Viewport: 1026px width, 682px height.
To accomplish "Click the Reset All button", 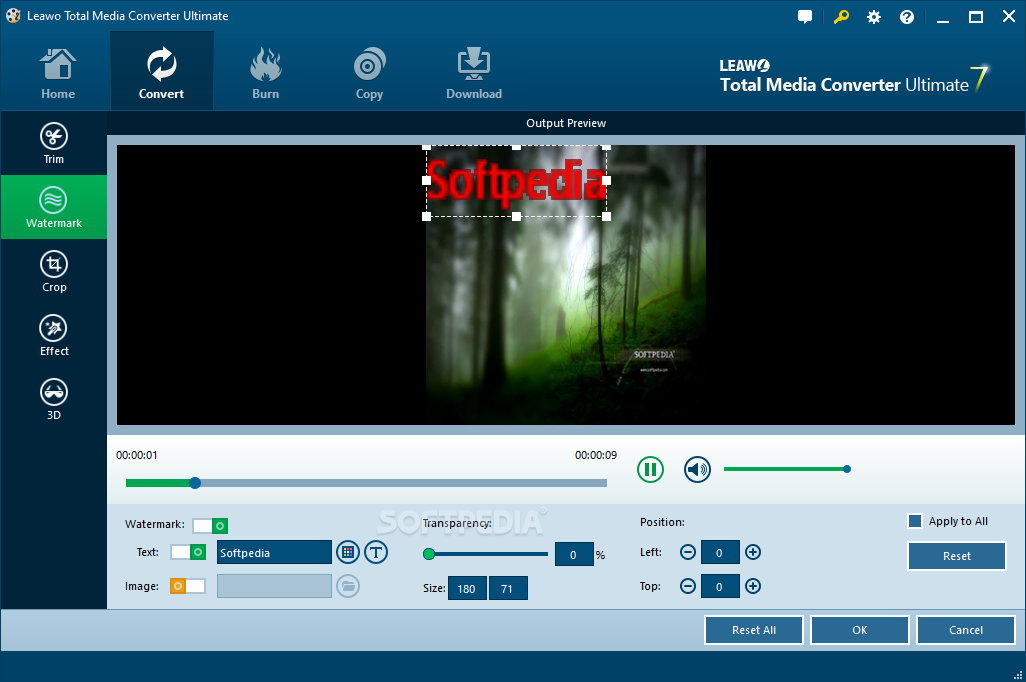I will click(x=754, y=630).
